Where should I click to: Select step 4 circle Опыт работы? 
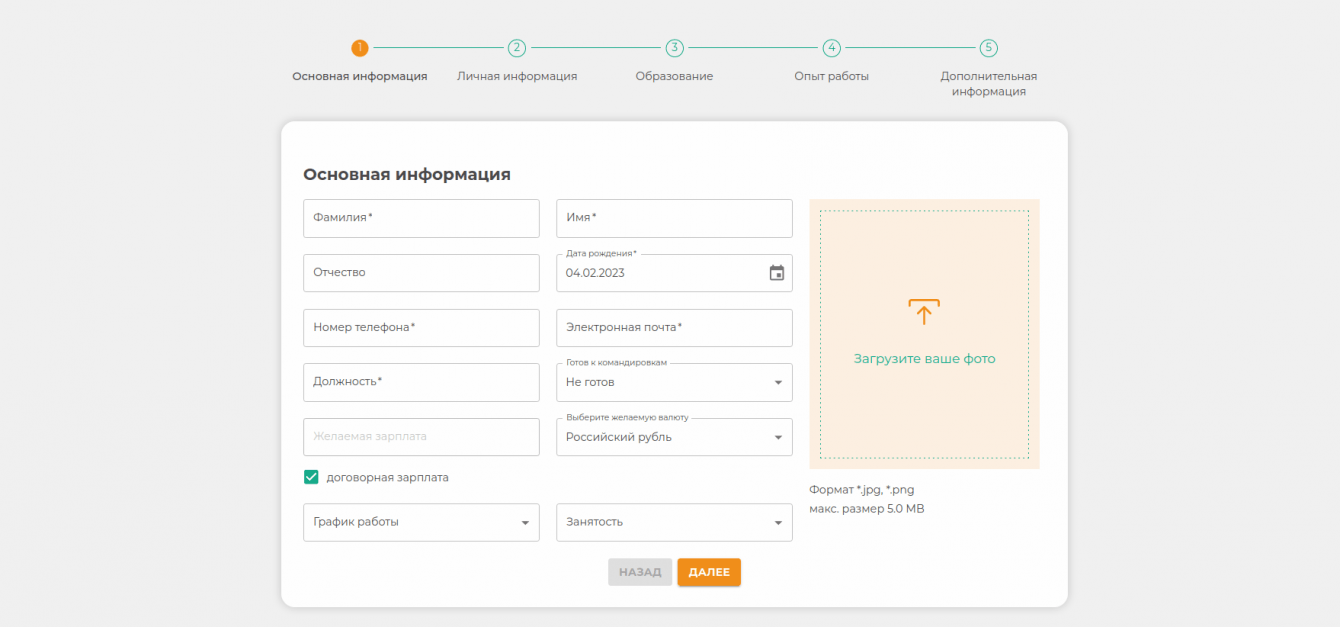(x=832, y=48)
